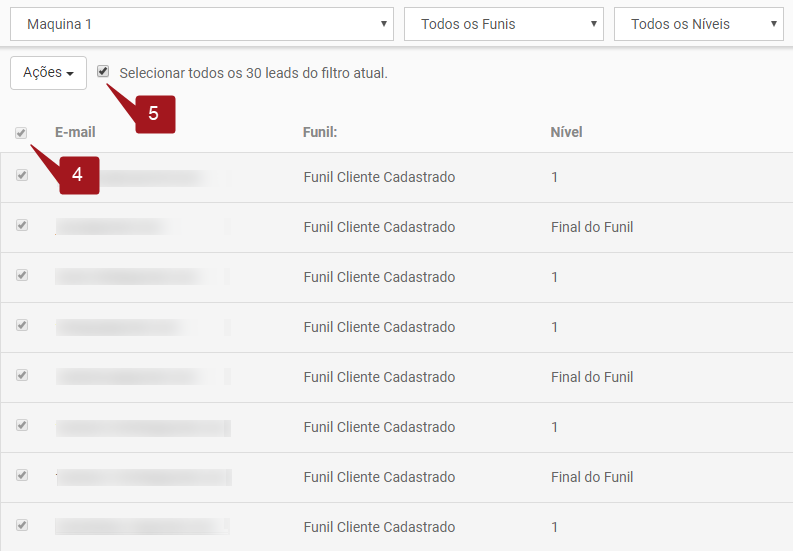793x551 pixels.
Task: Uncheck the second lead row checkbox
Action: tap(22, 226)
